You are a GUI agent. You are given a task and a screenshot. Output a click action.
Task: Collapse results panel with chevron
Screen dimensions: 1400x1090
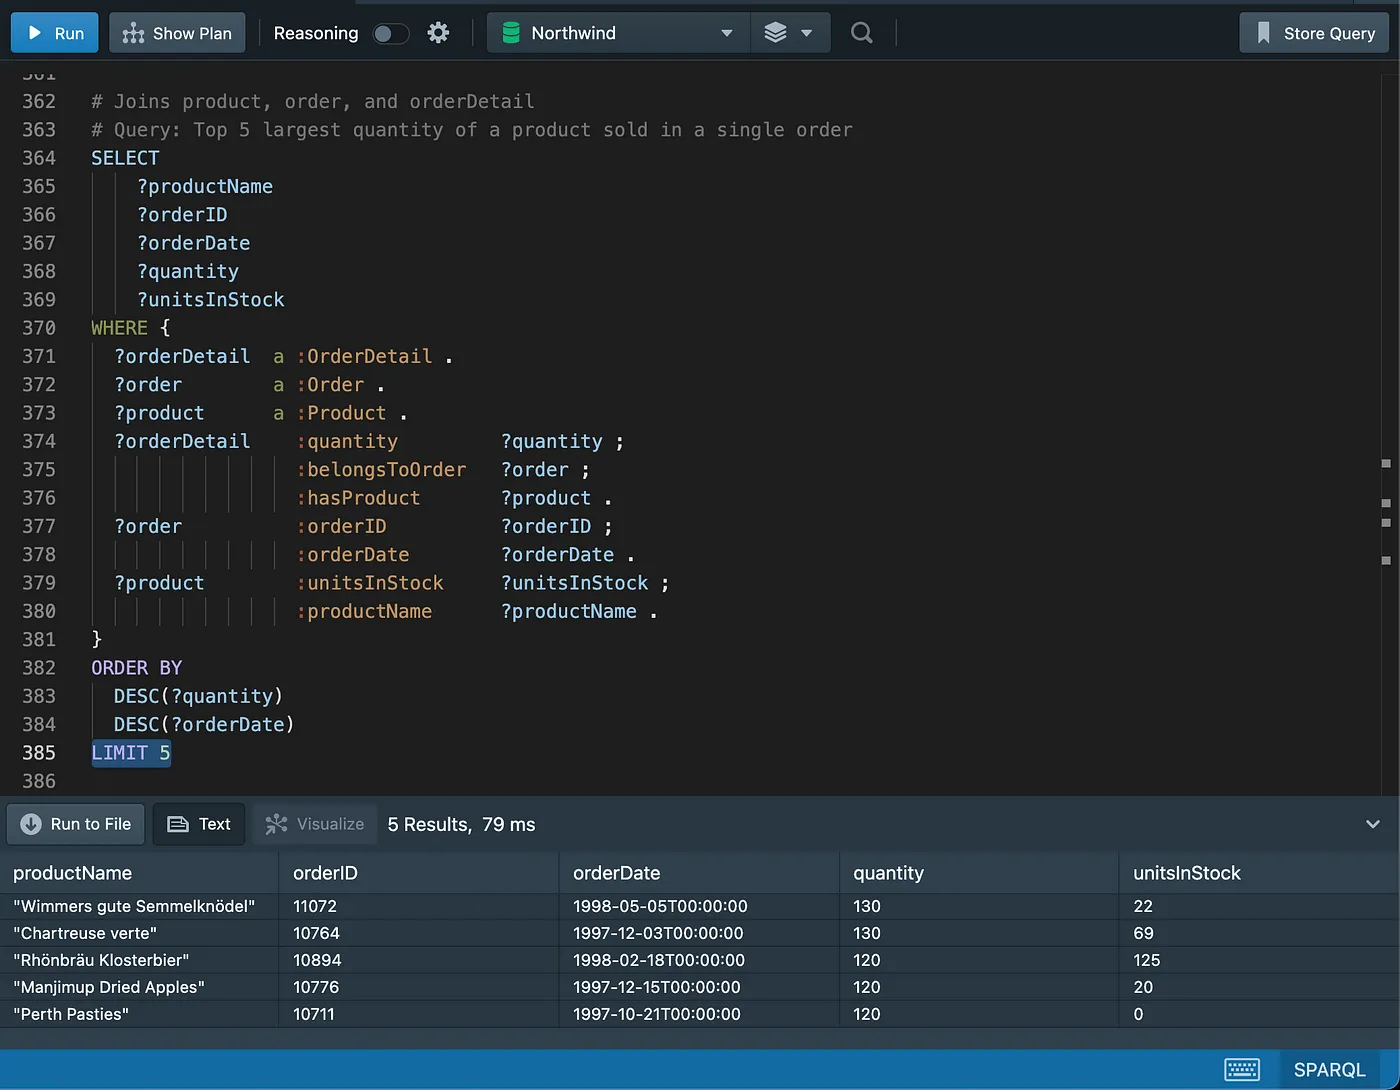click(1373, 824)
